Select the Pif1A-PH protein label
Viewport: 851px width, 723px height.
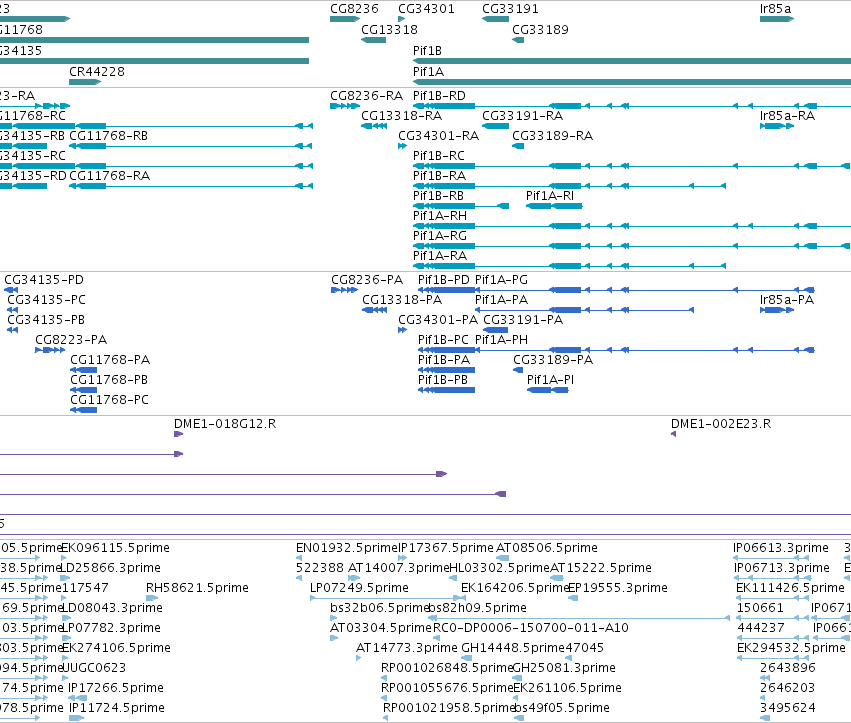point(501,340)
